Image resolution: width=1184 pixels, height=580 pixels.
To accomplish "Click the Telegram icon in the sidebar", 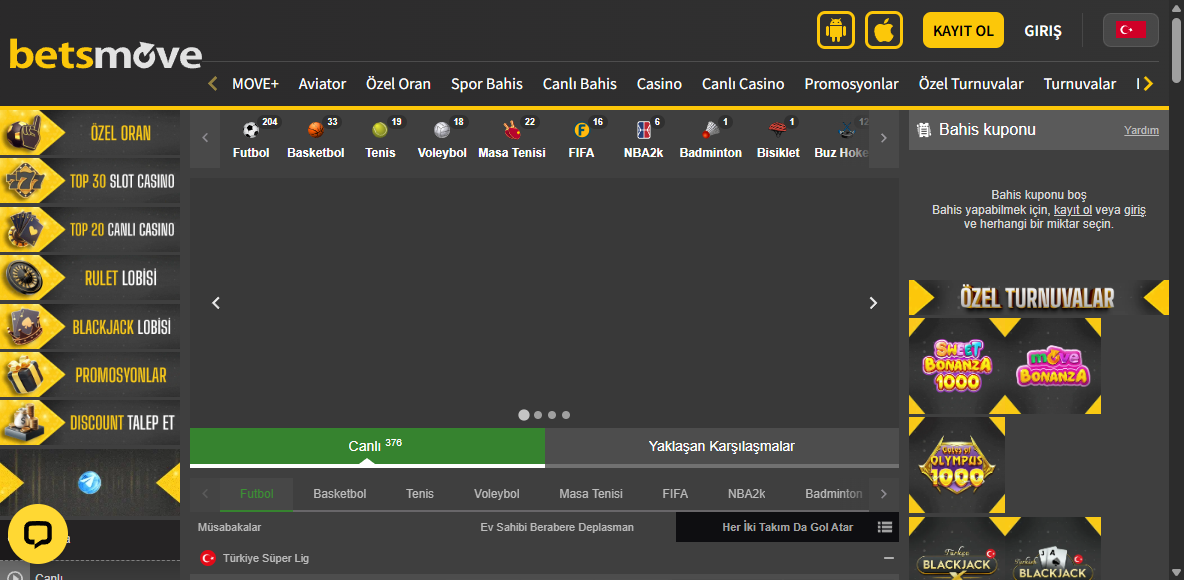I will 90,482.
